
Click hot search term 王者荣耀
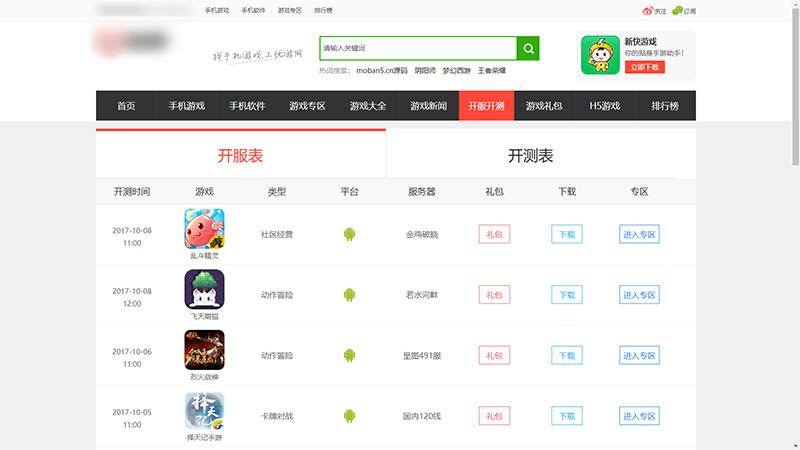coord(491,70)
